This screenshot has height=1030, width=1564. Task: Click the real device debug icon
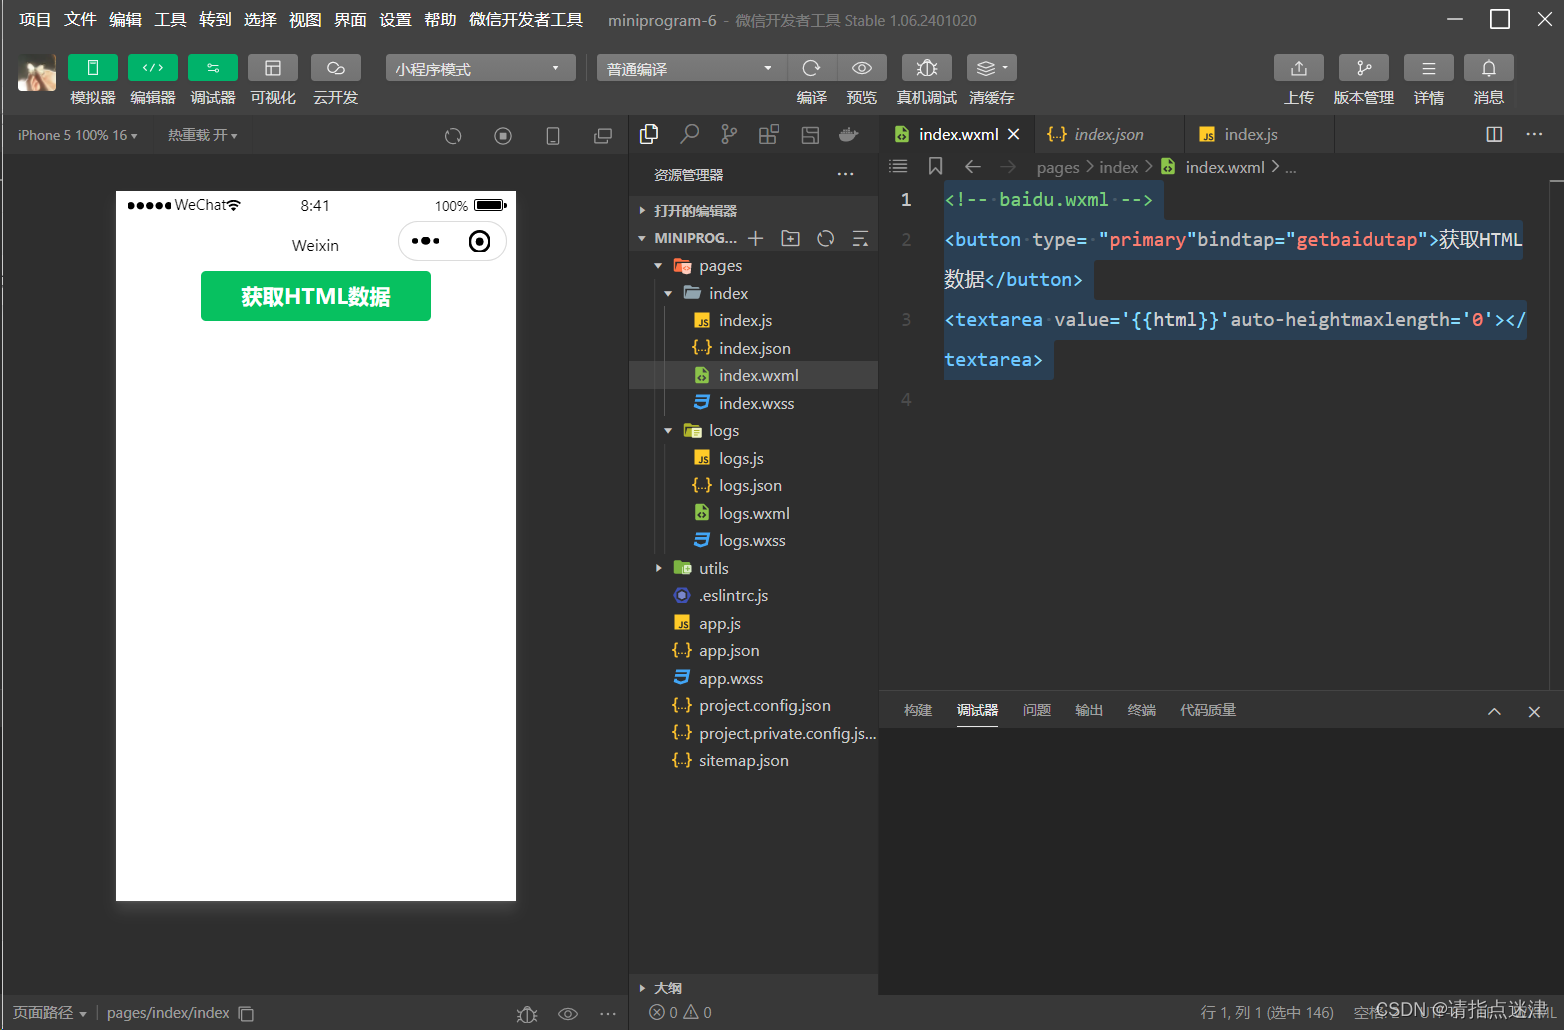(927, 68)
